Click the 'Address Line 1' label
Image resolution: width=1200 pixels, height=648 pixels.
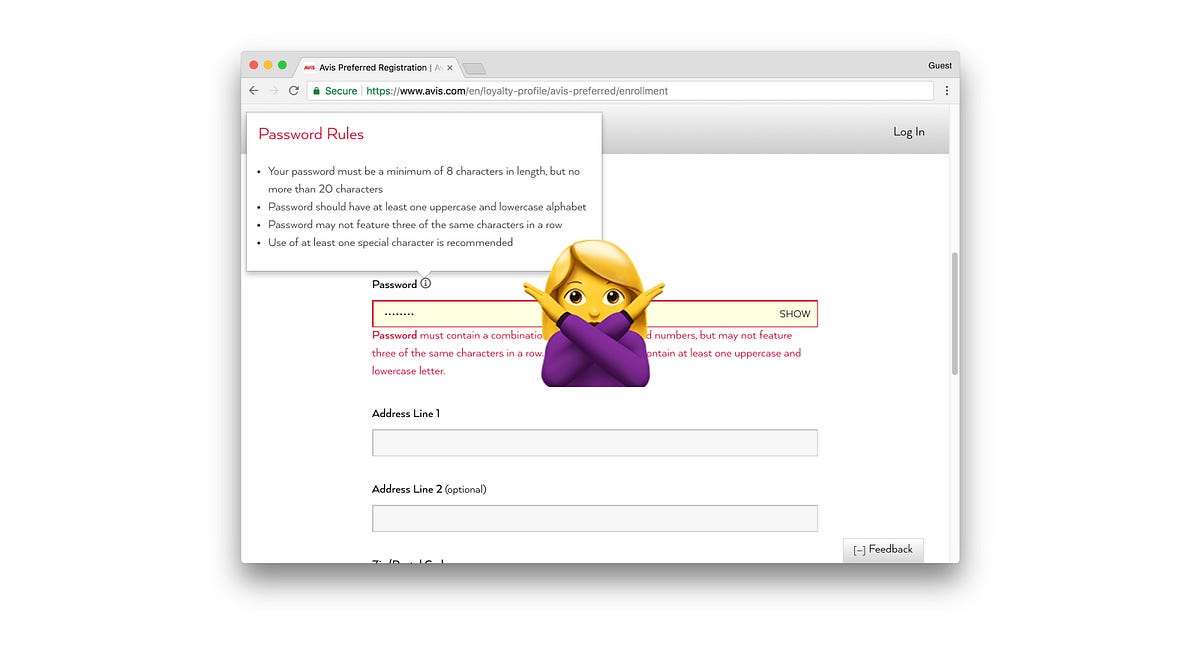pos(406,414)
